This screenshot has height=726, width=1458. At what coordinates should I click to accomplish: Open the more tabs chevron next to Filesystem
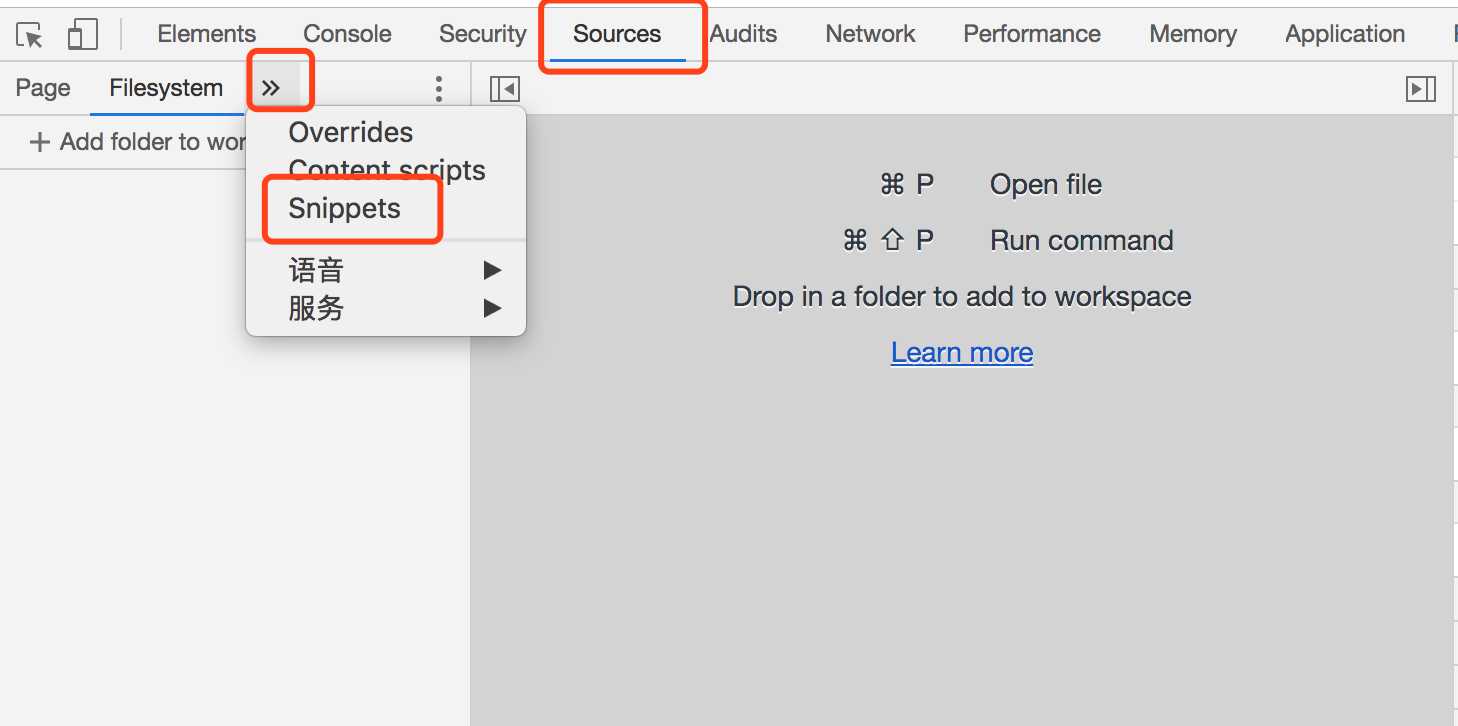(271, 88)
